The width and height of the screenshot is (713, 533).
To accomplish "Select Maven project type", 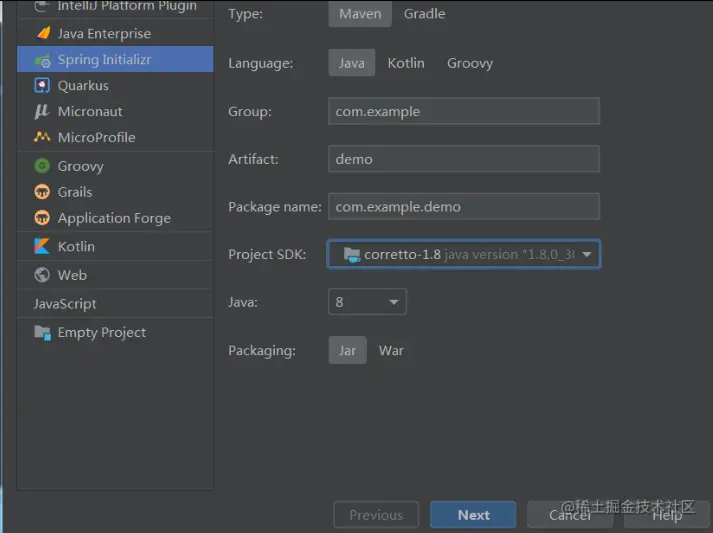I will 360,14.
